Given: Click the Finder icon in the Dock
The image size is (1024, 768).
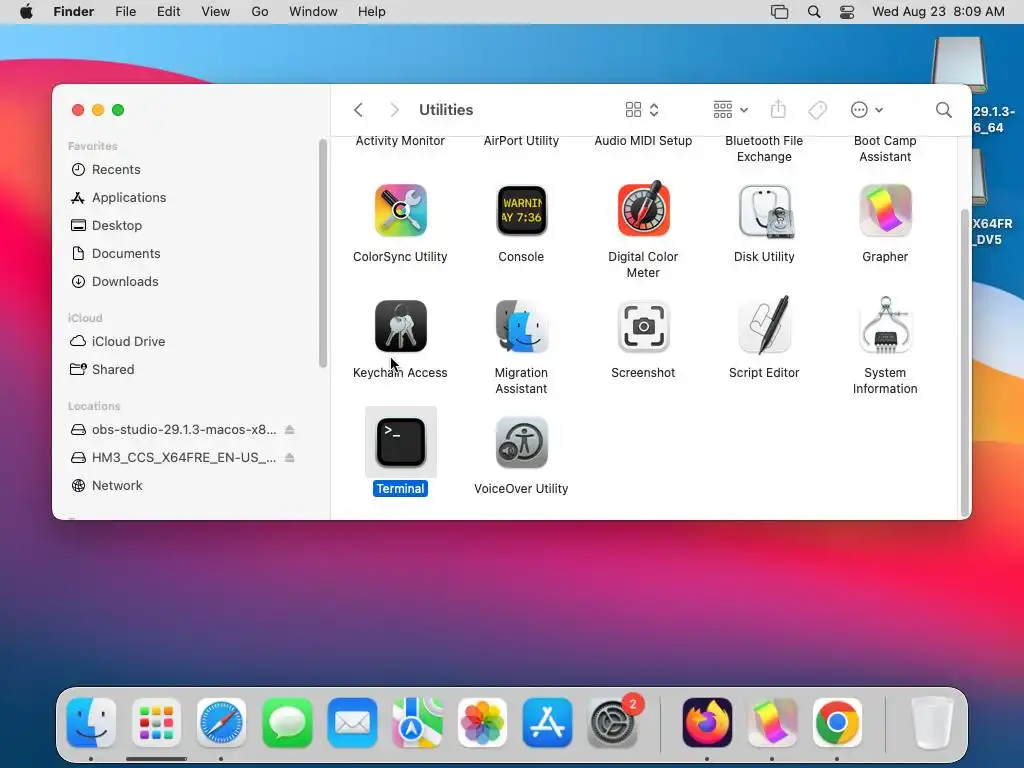Looking at the screenshot, I should (91, 723).
